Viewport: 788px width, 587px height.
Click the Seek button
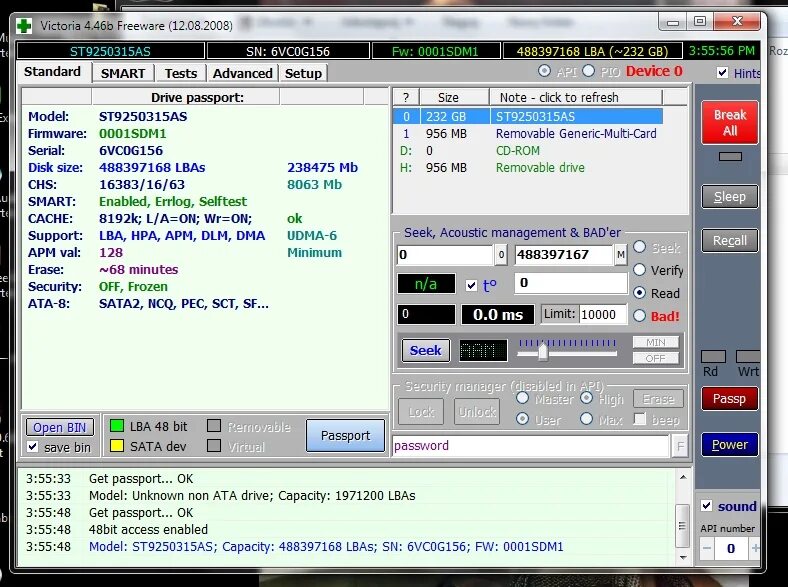pyautogui.click(x=426, y=350)
